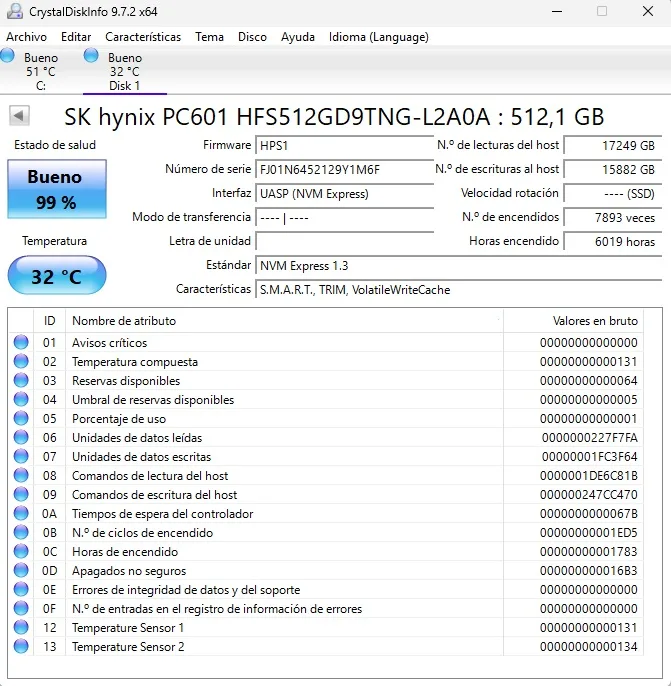
Task: Click status orb for registro de información de errores
Action: [x=21, y=608]
